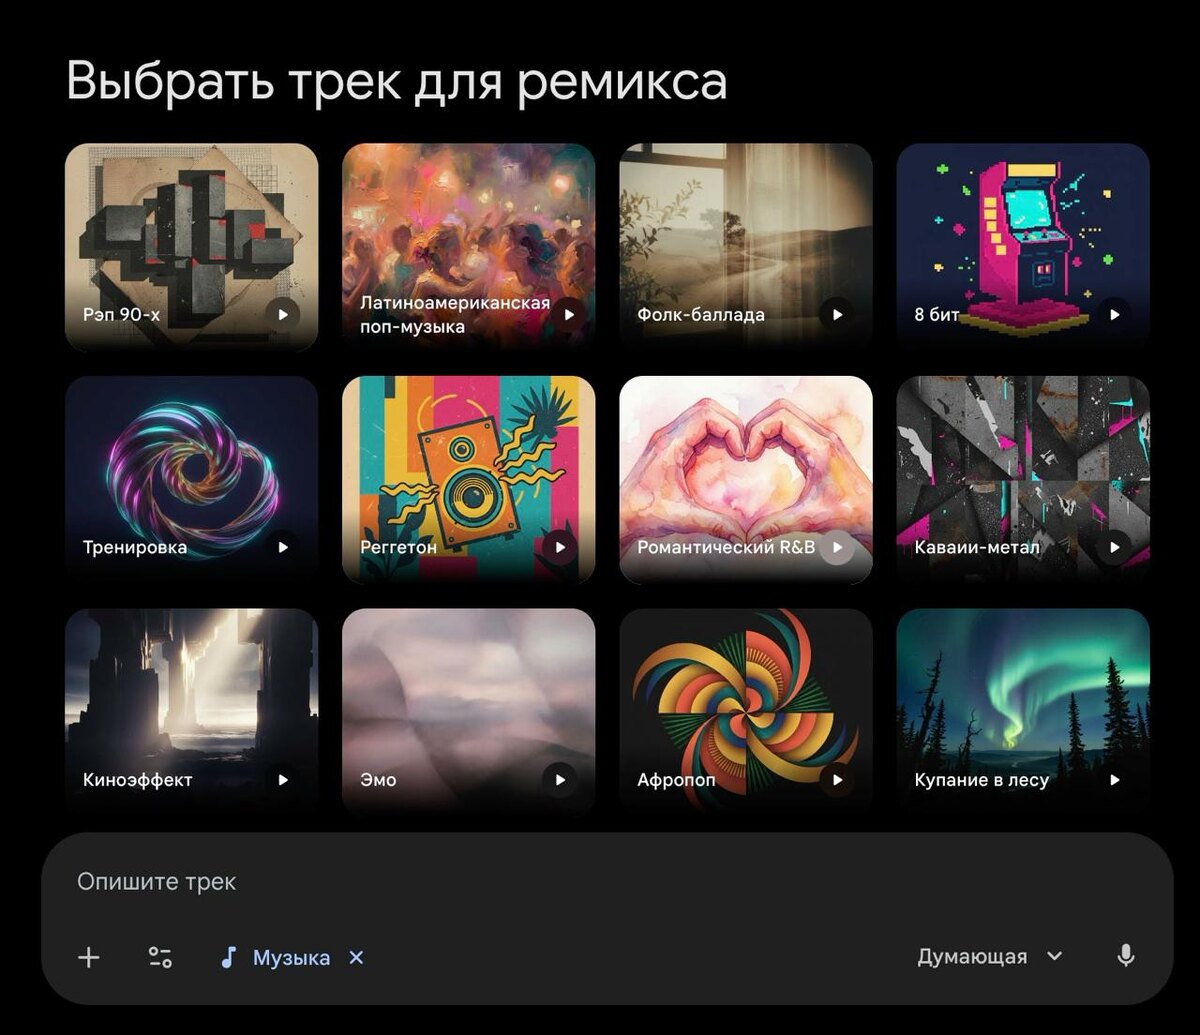The height and width of the screenshot is (1035, 1200).
Task: Play the Фолк-баллада track preview
Action: tap(837, 314)
